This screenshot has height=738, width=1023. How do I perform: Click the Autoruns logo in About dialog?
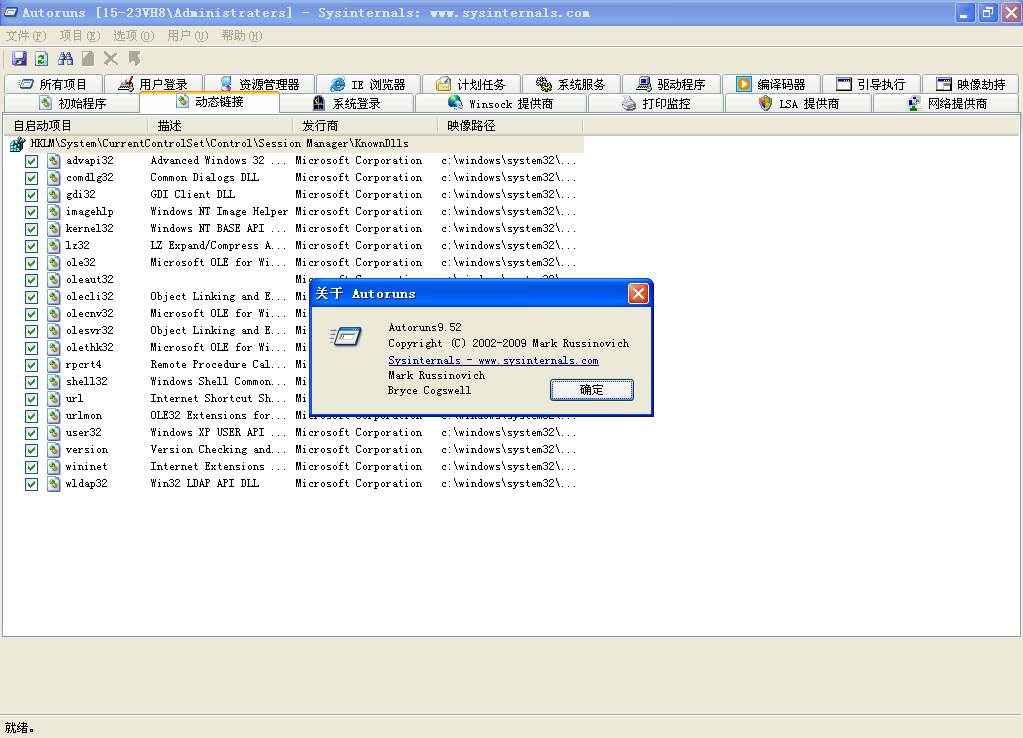(346, 337)
